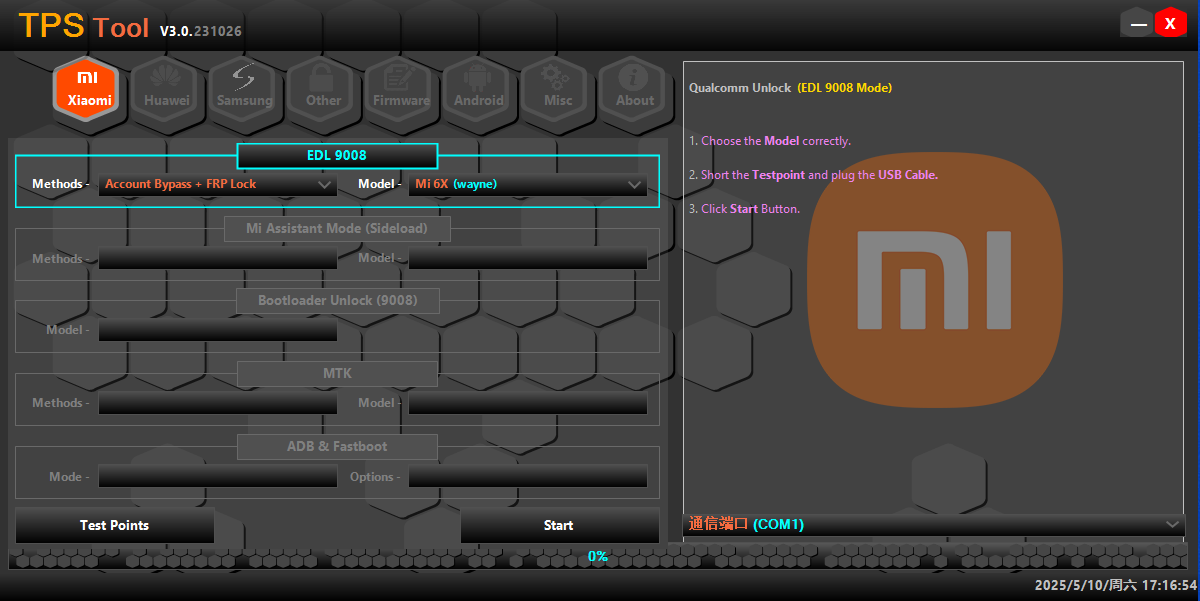Click instruction 3 about Start Button
The height and width of the screenshot is (601, 1200).
[x=744, y=209]
